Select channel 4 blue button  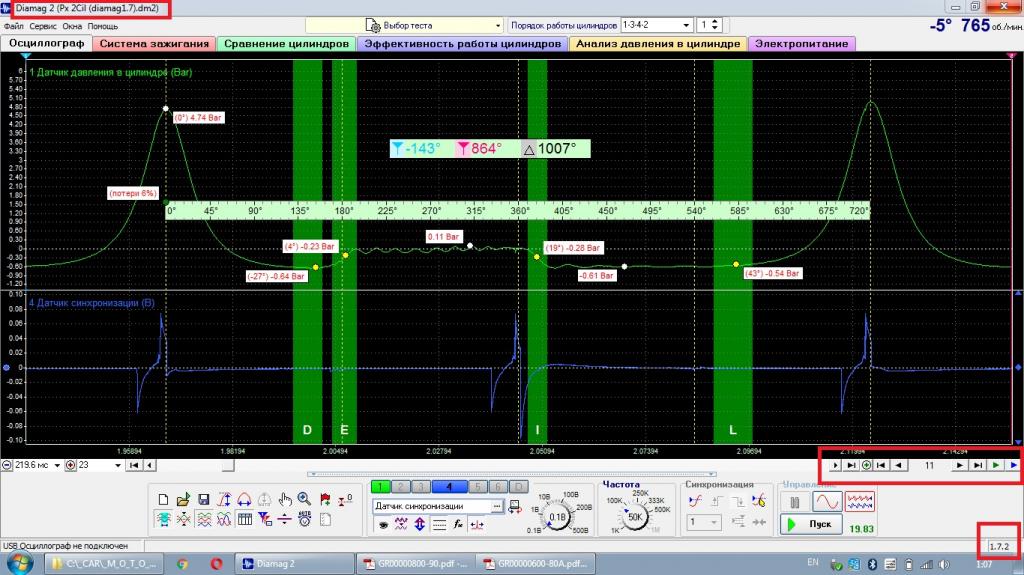click(x=449, y=487)
